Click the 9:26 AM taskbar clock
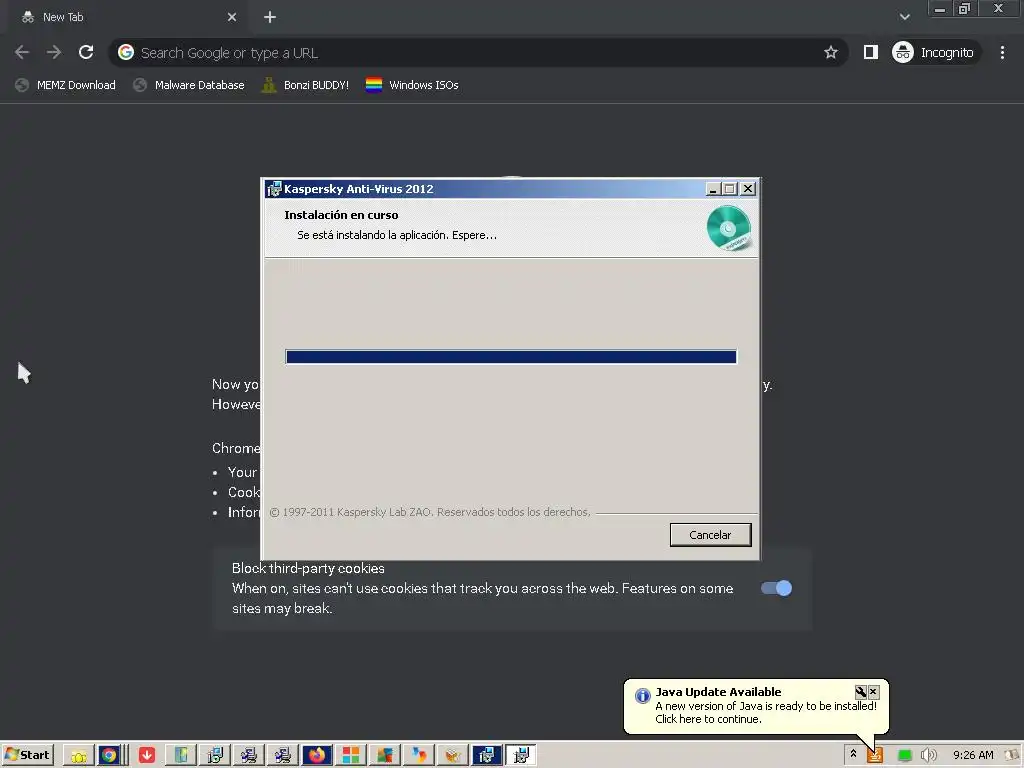The image size is (1024, 768). point(973,756)
